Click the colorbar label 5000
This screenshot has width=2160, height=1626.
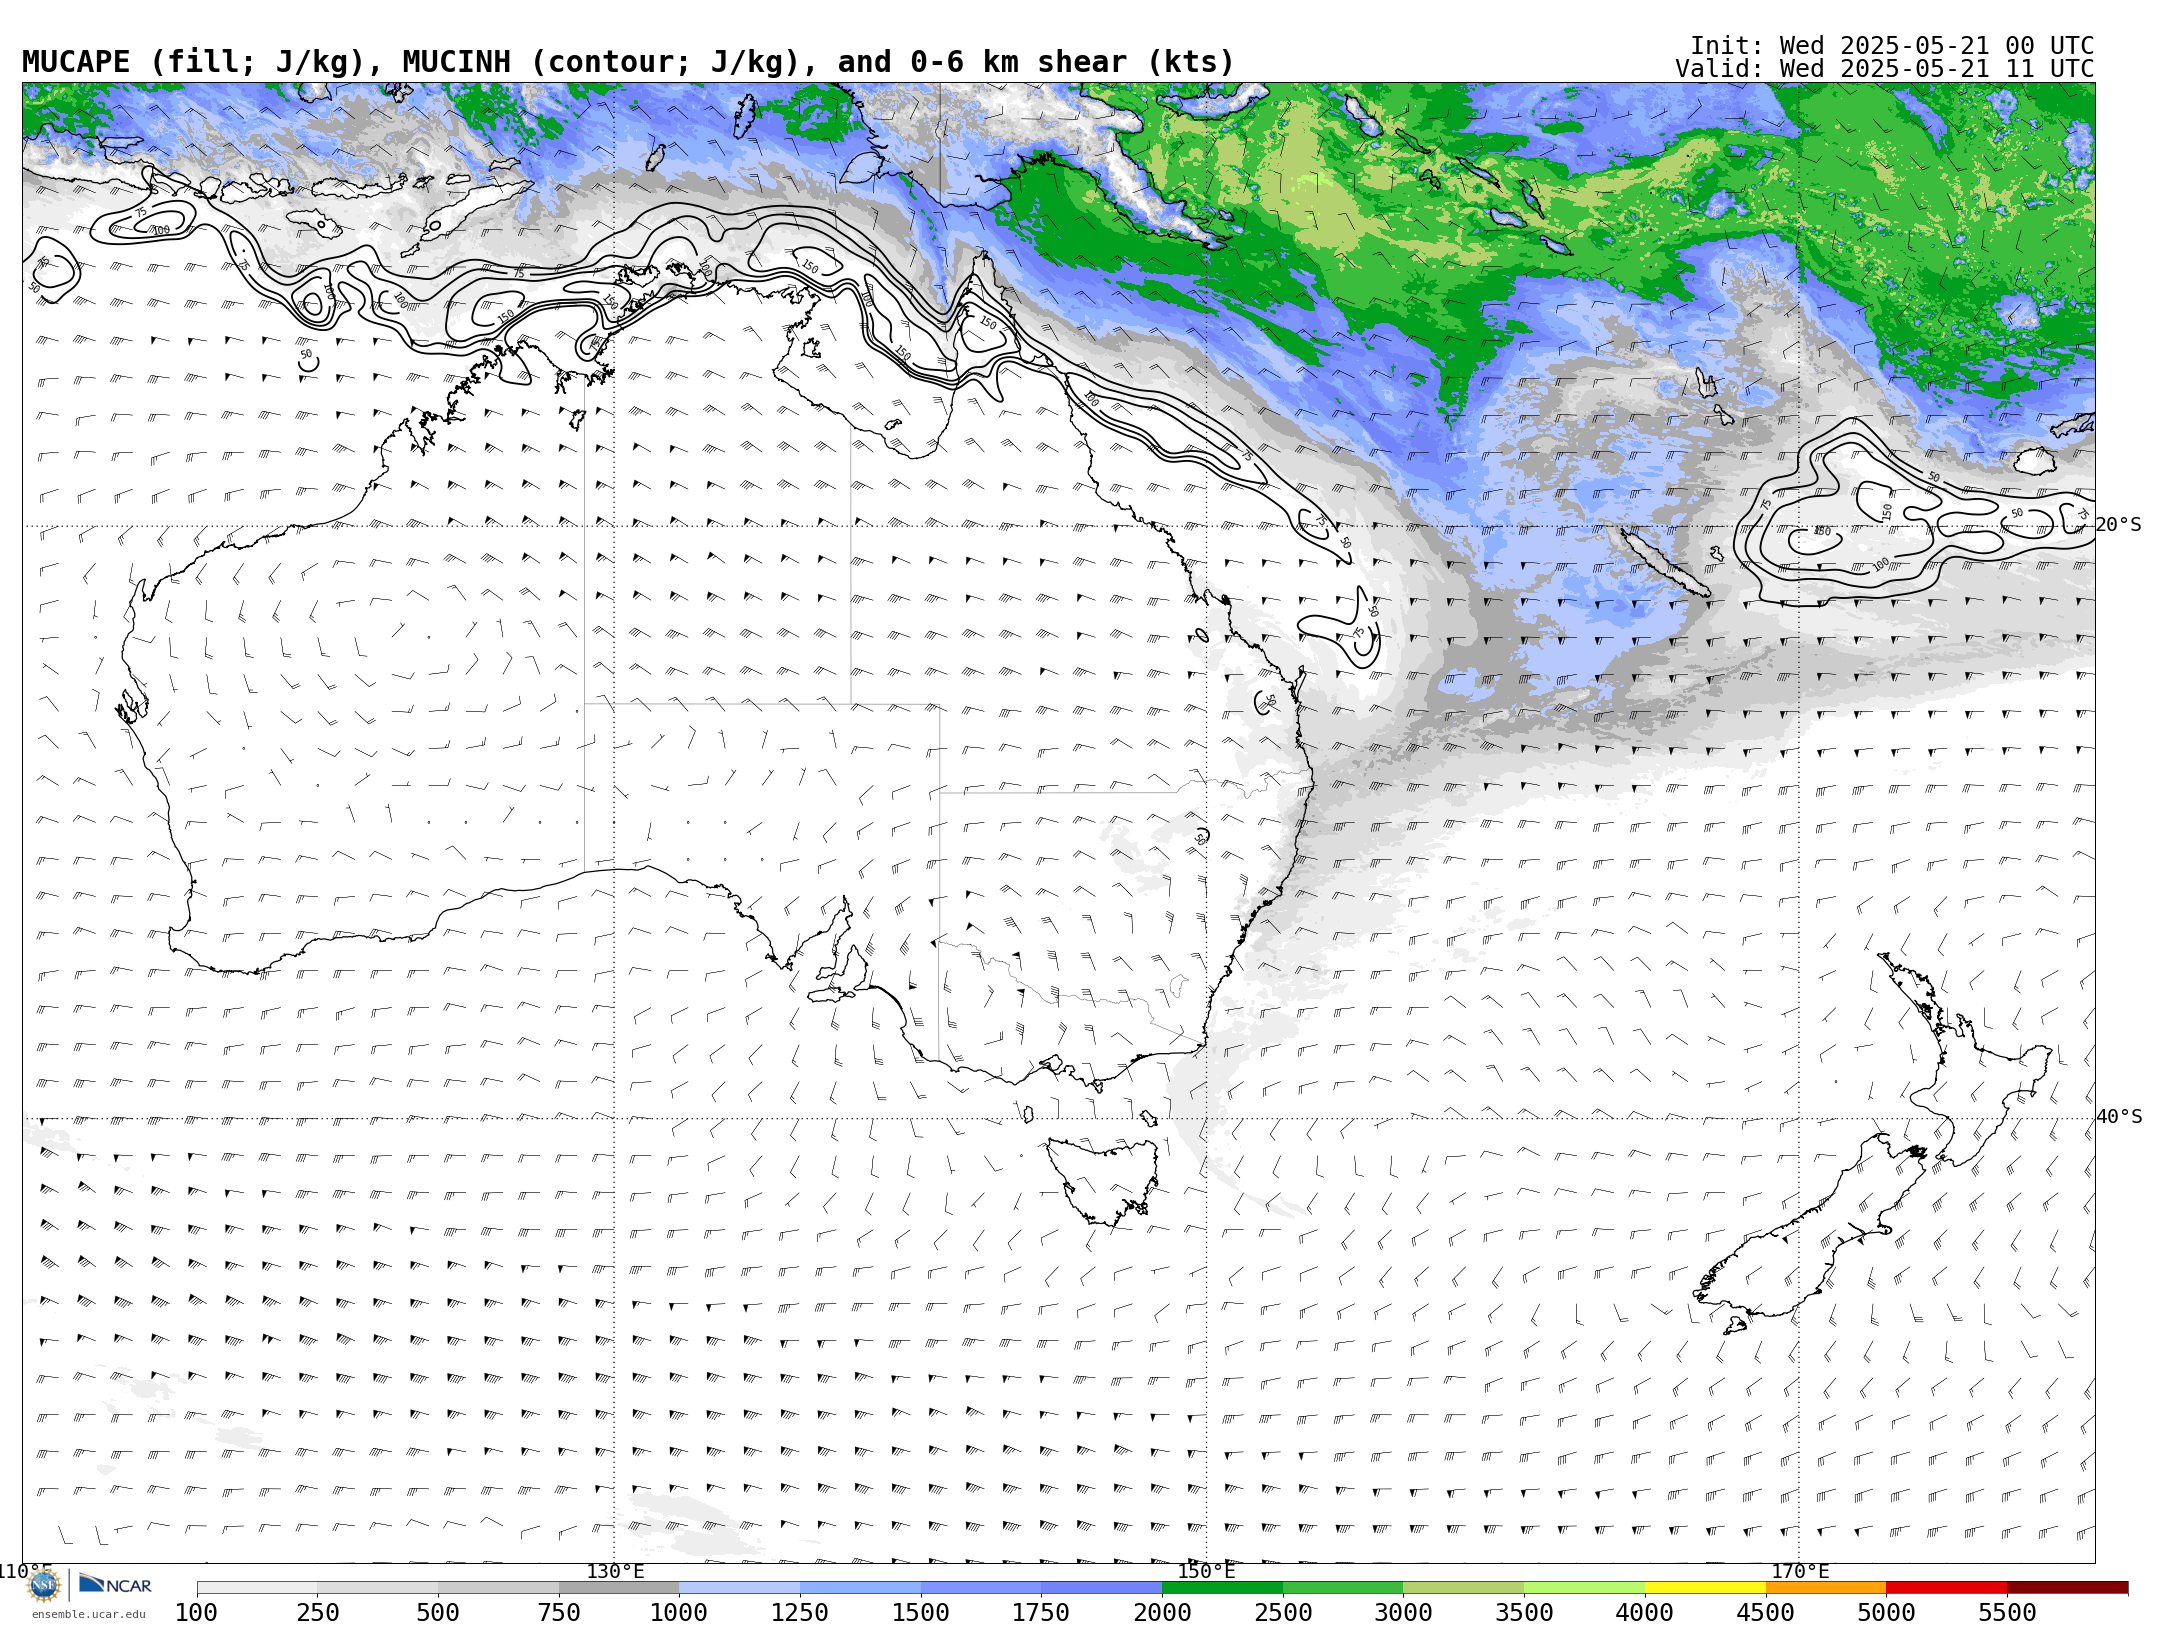click(x=1886, y=1612)
